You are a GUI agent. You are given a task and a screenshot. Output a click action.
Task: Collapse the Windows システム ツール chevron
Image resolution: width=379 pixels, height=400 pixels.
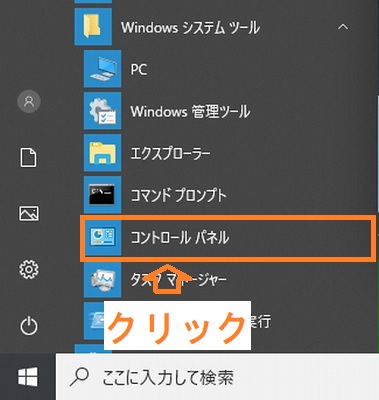pyautogui.click(x=343, y=27)
